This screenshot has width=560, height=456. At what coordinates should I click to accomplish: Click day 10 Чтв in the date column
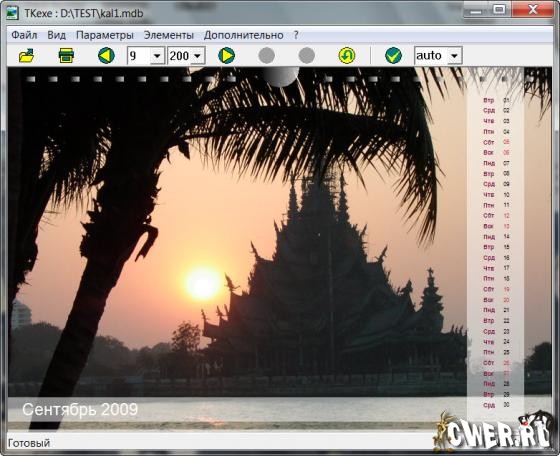coord(496,195)
